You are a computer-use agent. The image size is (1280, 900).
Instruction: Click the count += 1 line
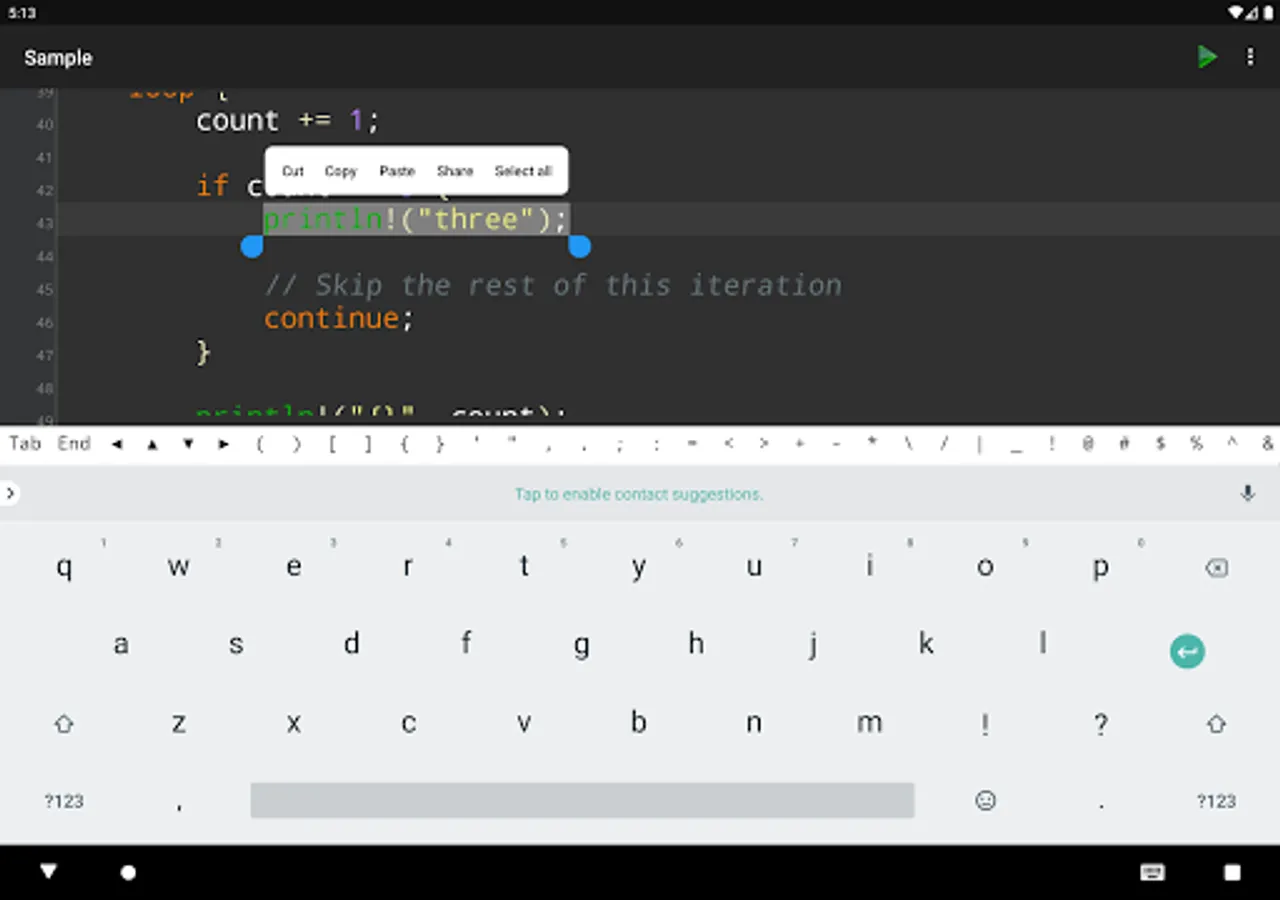[x=288, y=121]
